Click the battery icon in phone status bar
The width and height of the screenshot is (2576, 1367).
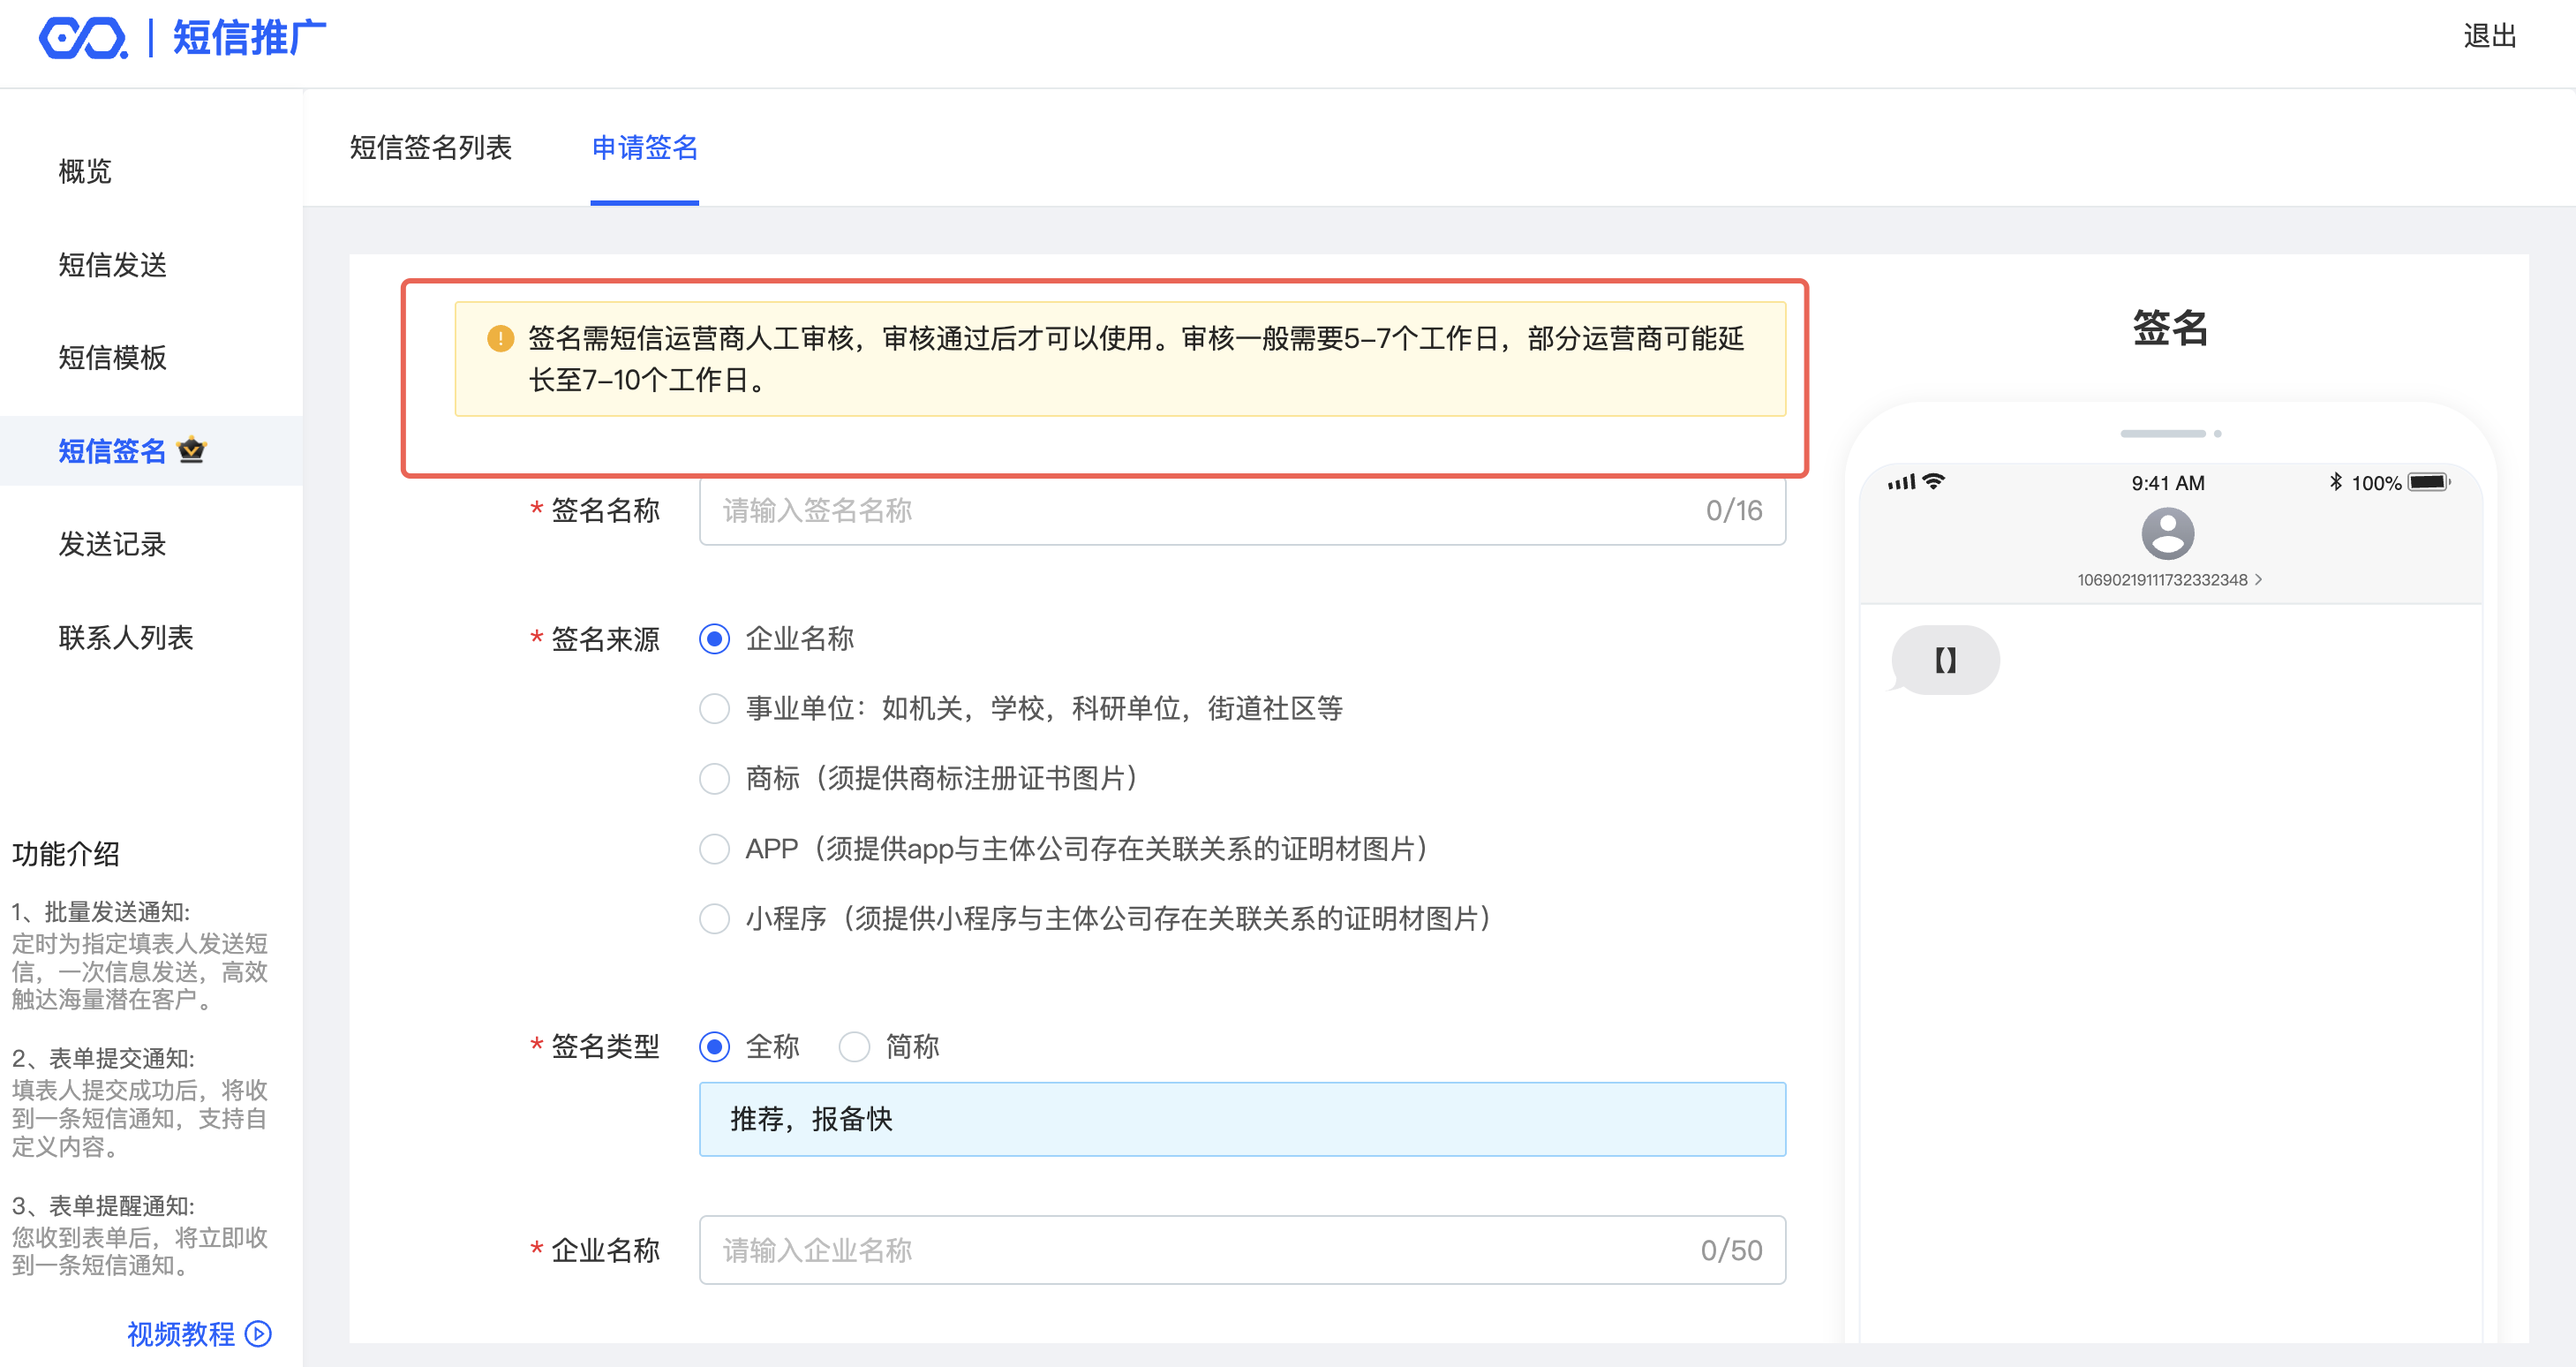pos(2428,483)
